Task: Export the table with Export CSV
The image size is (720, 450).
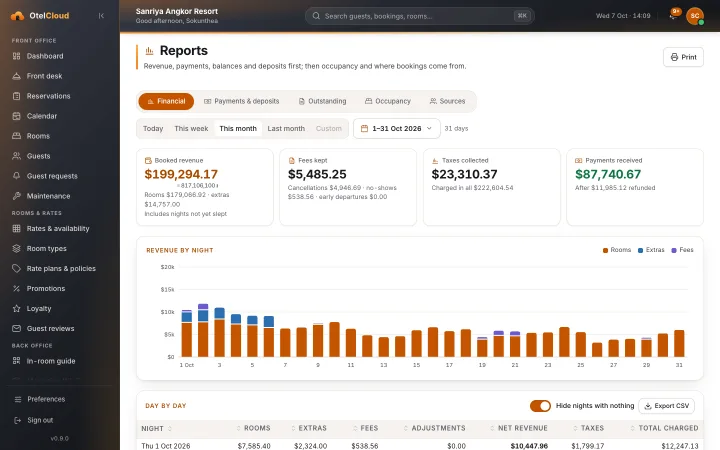Action: (x=666, y=406)
